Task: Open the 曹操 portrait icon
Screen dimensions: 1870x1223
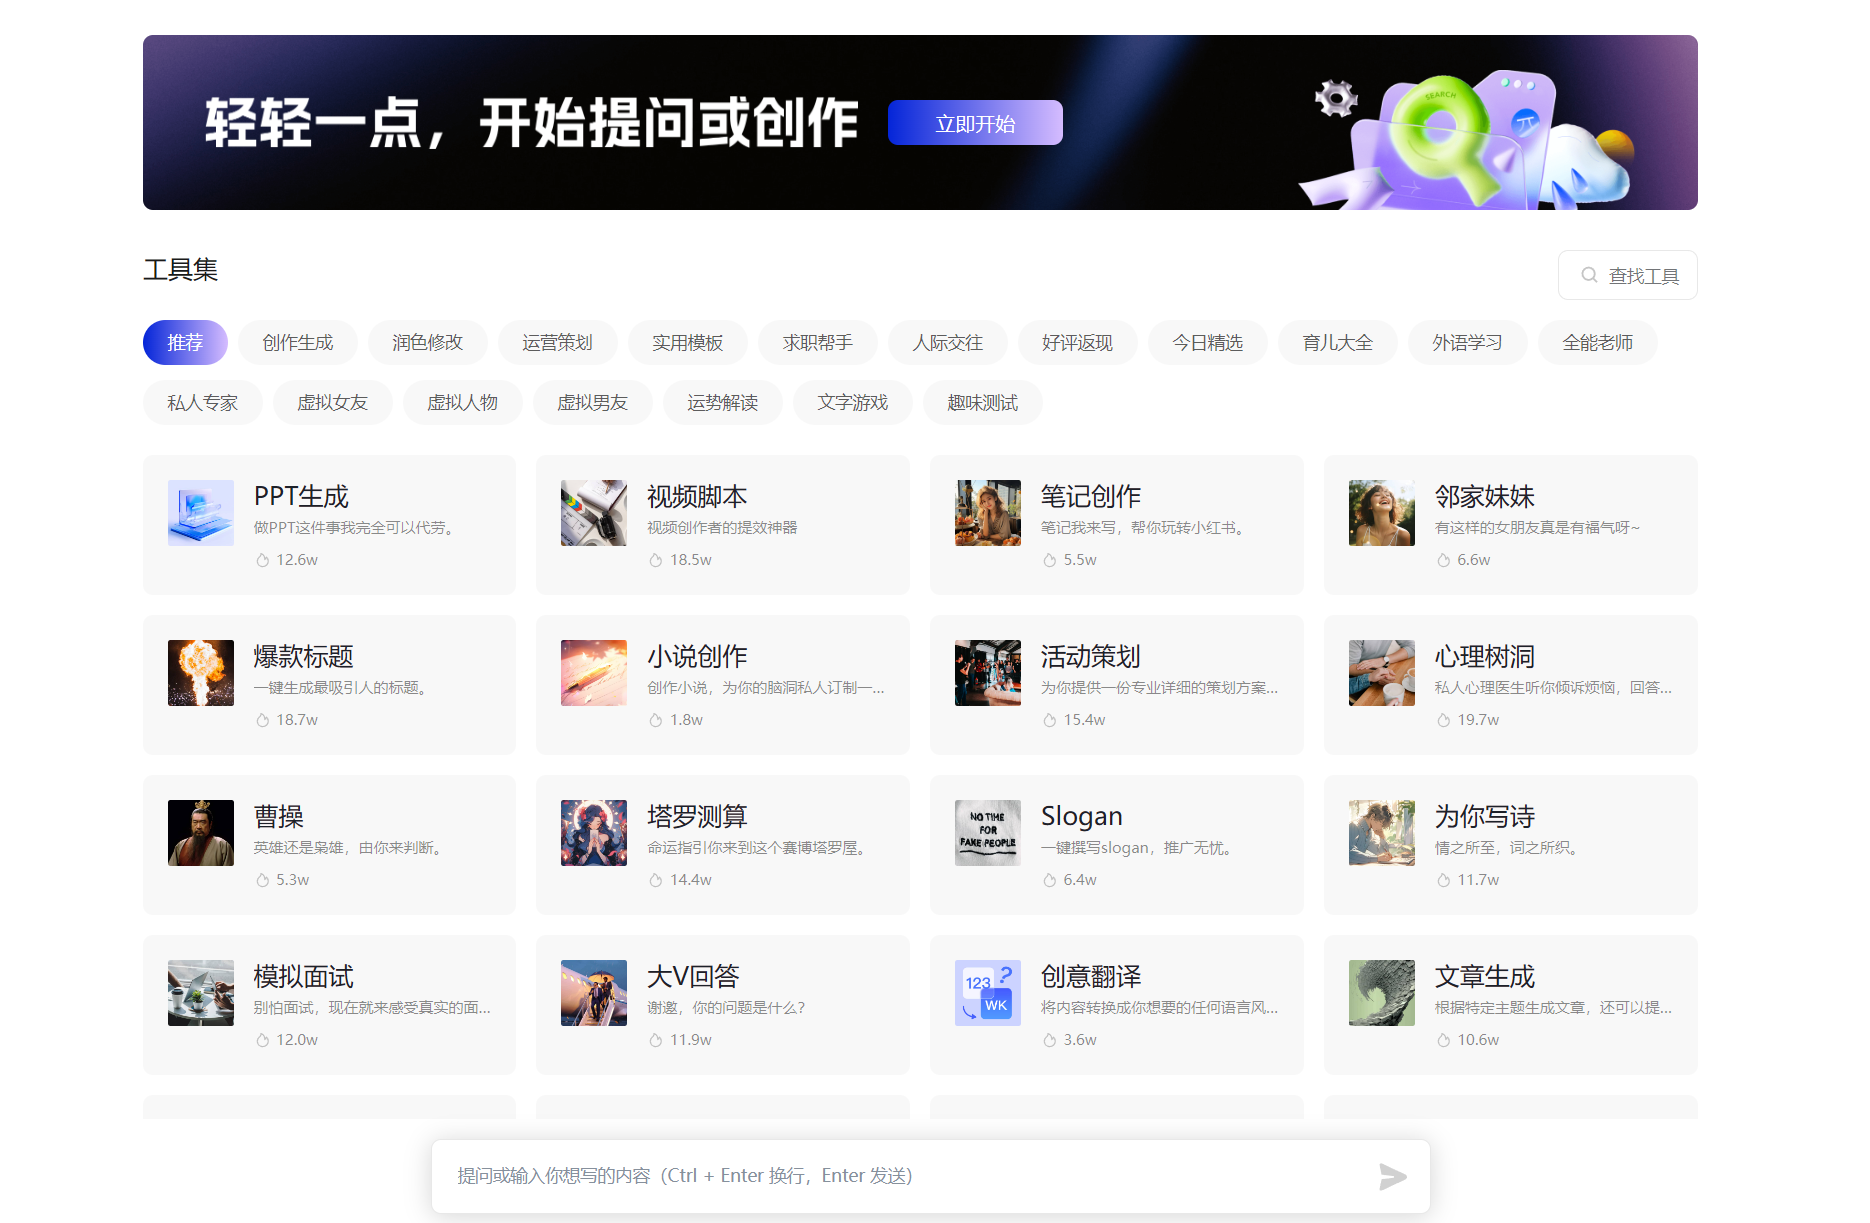Action: (x=201, y=833)
